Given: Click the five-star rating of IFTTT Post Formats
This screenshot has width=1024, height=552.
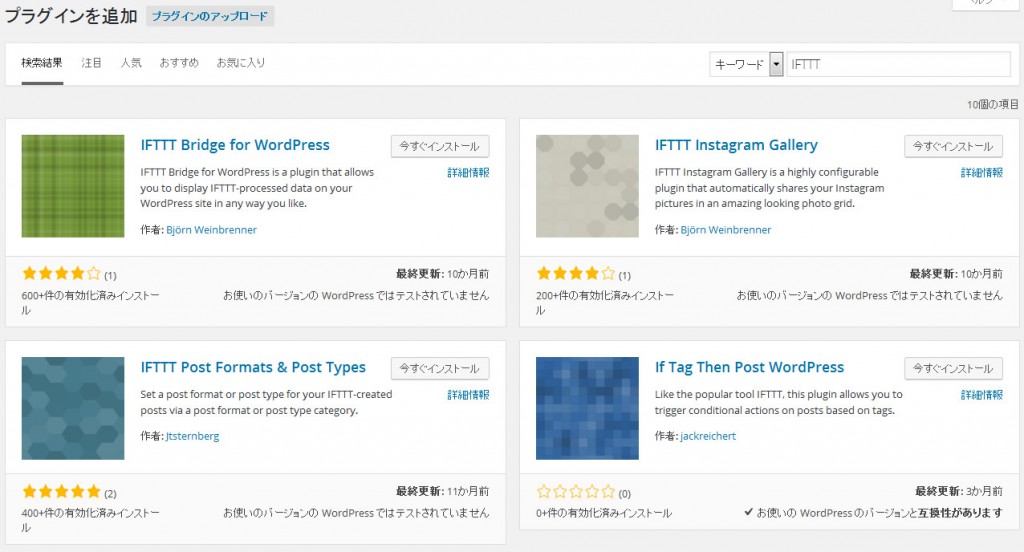Looking at the screenshot, I should pyautogui.click(x=61, y=491).
